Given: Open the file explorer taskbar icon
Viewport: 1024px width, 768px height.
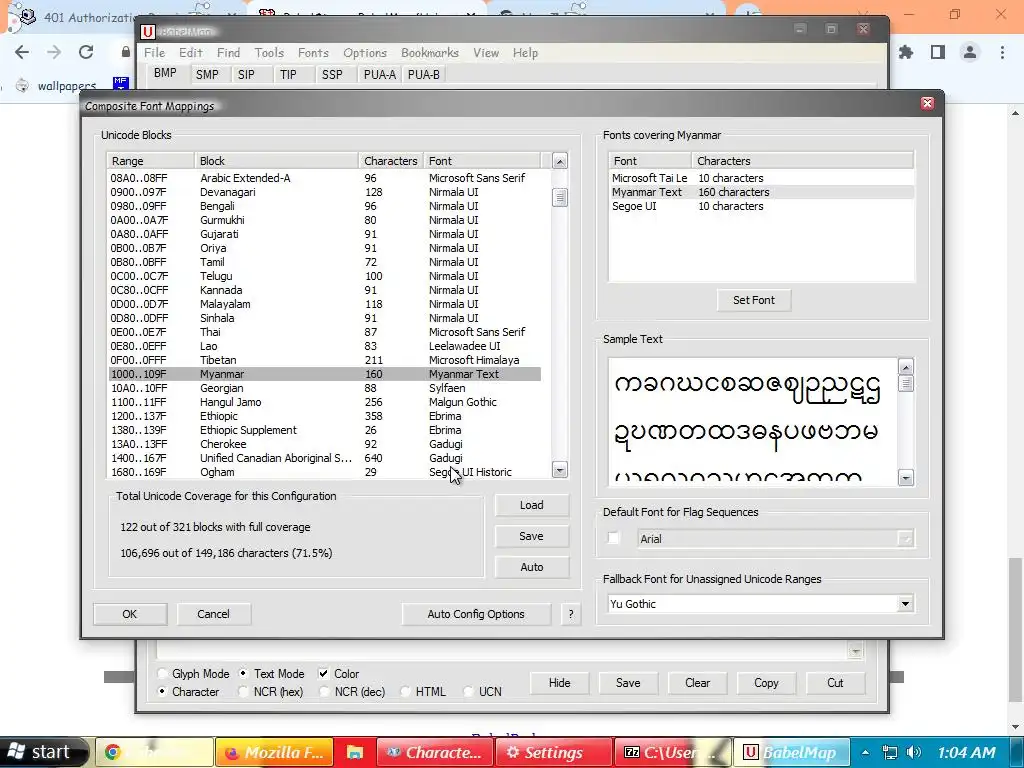Looking at the screenshot, I should point(355,752).
